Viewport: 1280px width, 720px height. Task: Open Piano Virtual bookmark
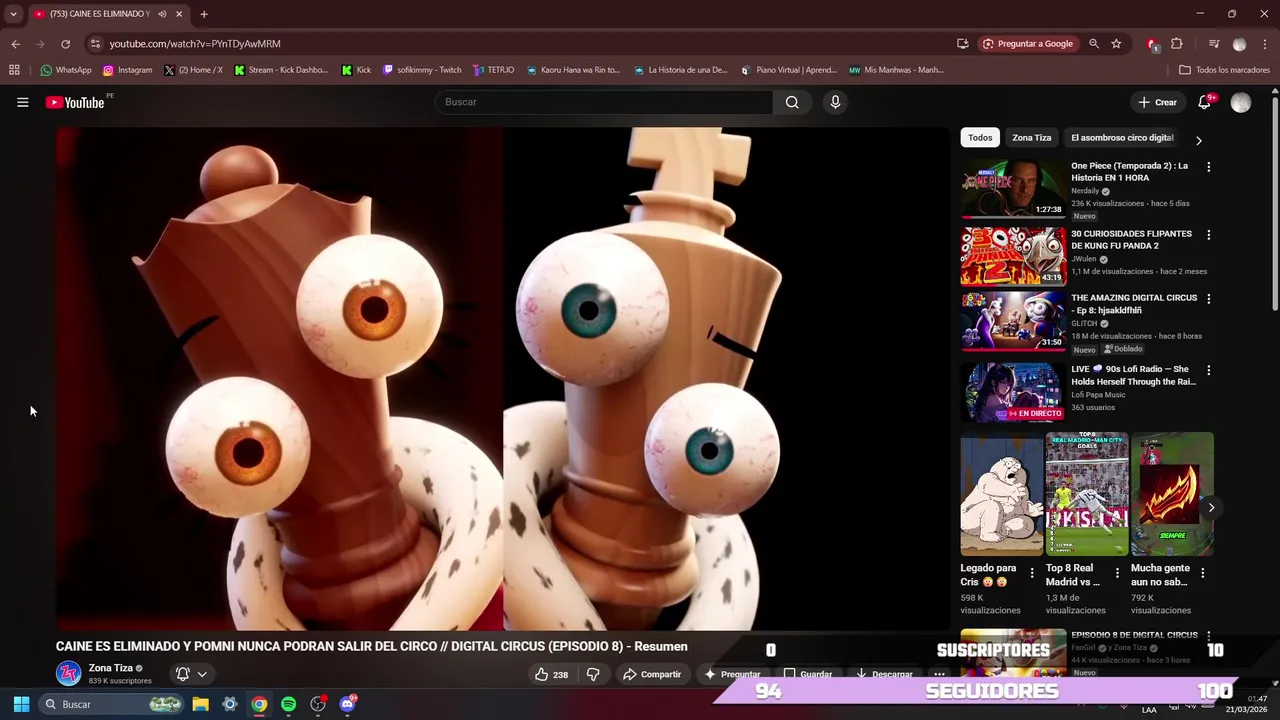788,70
